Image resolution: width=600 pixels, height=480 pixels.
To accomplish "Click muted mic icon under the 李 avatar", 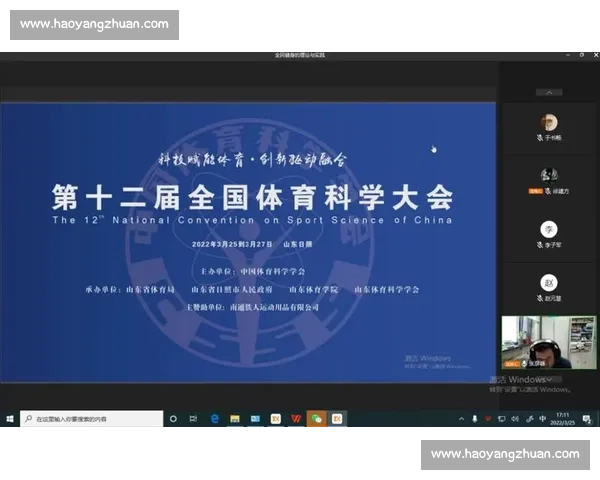I will point(540,245).
